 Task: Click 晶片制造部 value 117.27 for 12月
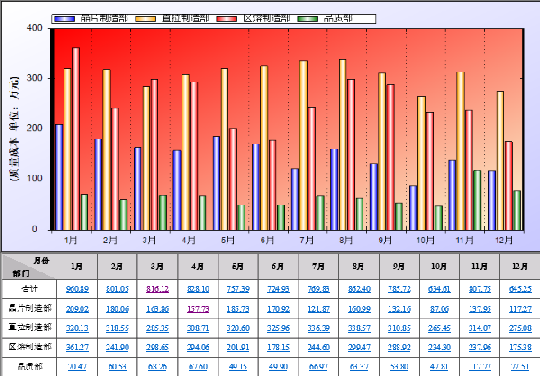[x=520, y=309]
